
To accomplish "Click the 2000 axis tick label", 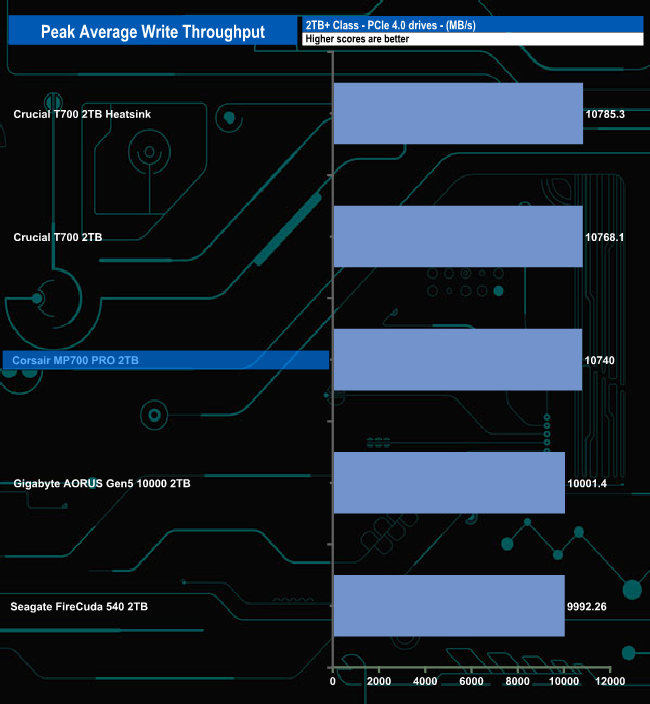I will tap(379, 681).
